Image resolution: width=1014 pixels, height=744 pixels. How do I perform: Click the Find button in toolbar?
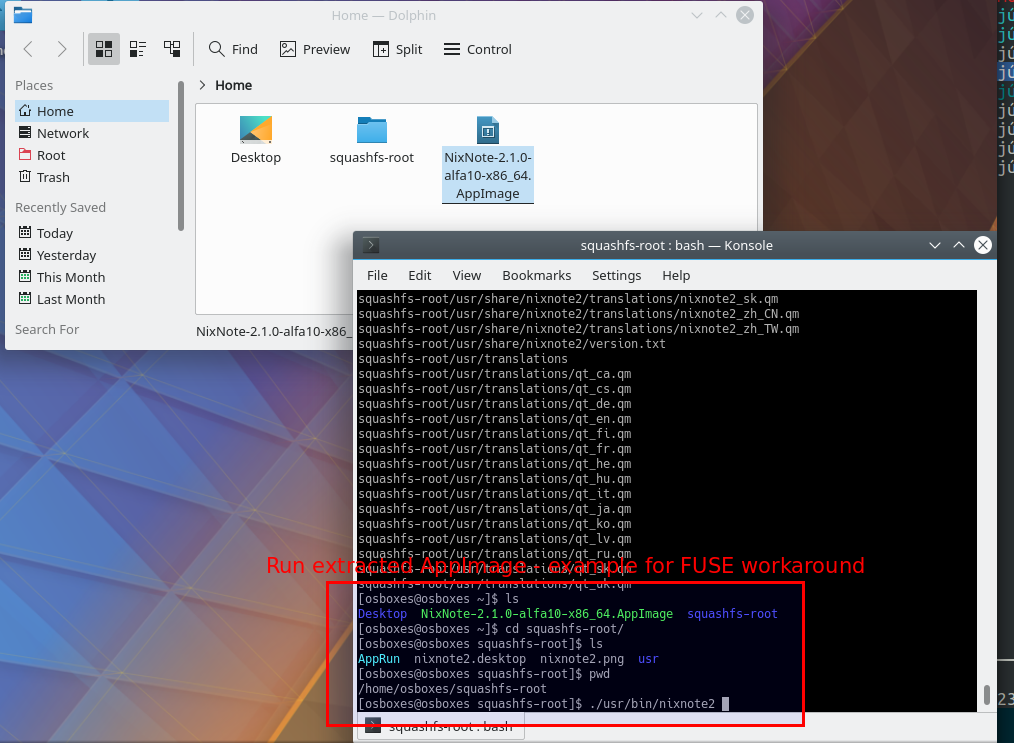pos(233,49)
